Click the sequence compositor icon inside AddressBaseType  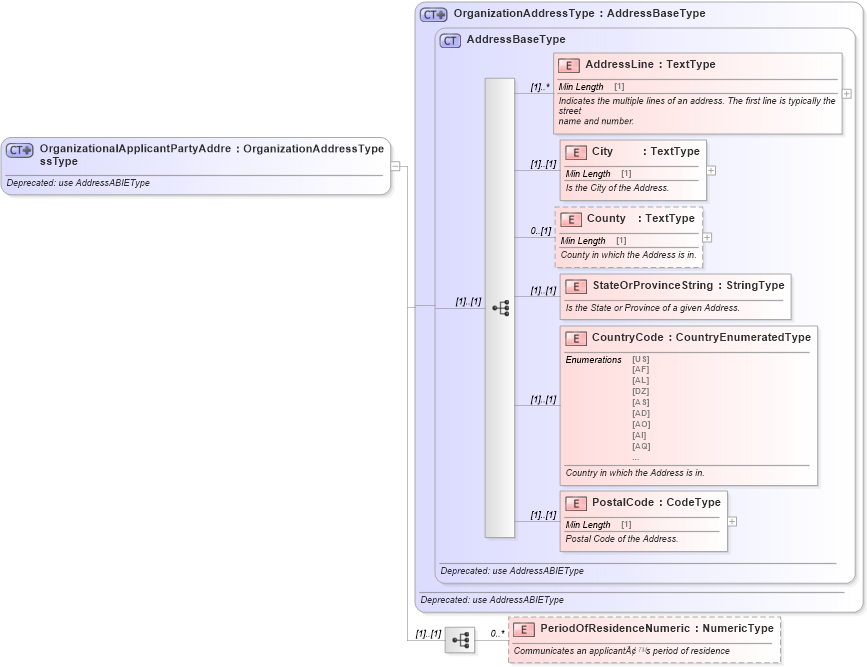click(x=501, y=308)
